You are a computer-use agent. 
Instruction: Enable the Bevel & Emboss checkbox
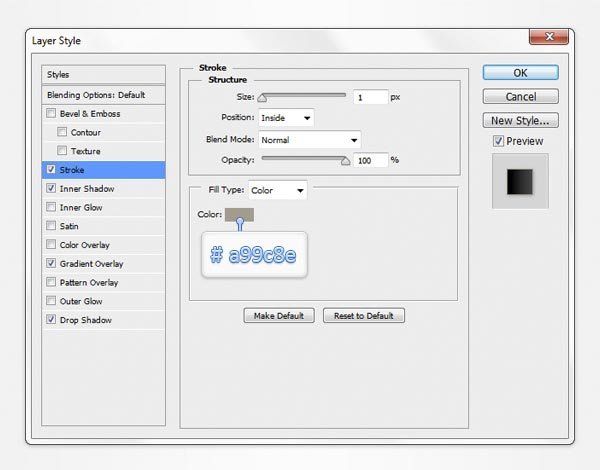(x=51, y=113)
